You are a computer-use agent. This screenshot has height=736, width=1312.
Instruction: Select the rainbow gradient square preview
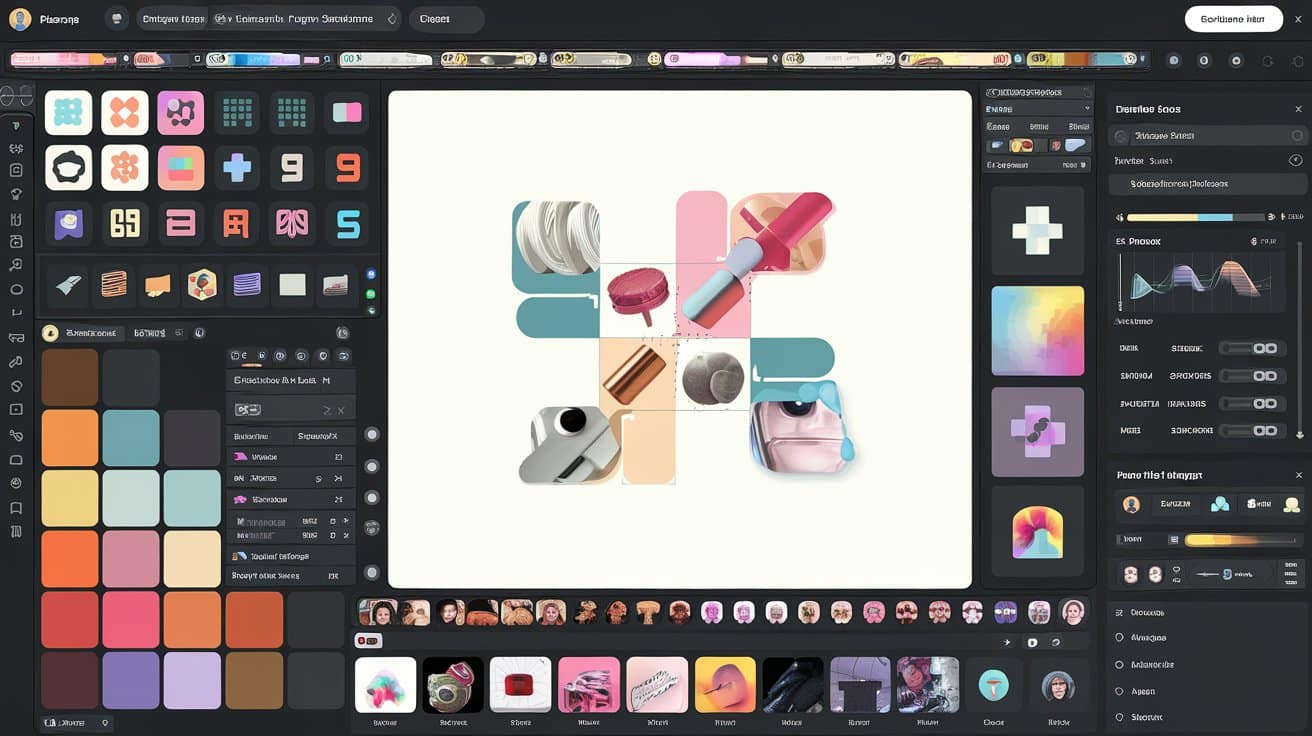coord(1037,331)
